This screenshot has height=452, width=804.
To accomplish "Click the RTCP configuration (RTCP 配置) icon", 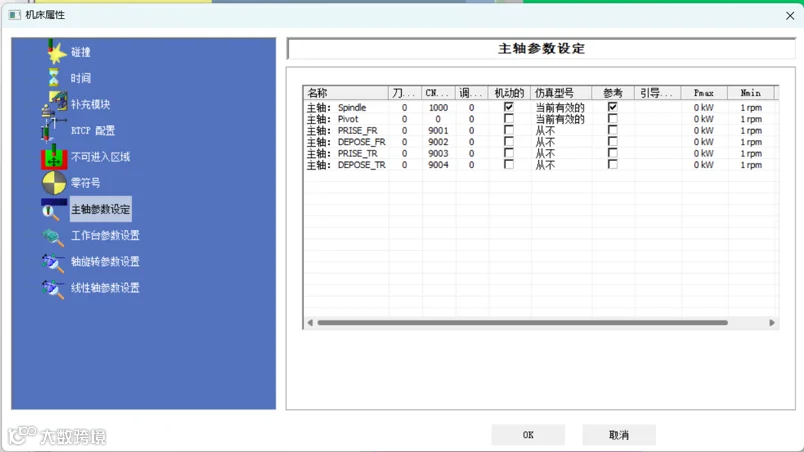I will point(53,130).
